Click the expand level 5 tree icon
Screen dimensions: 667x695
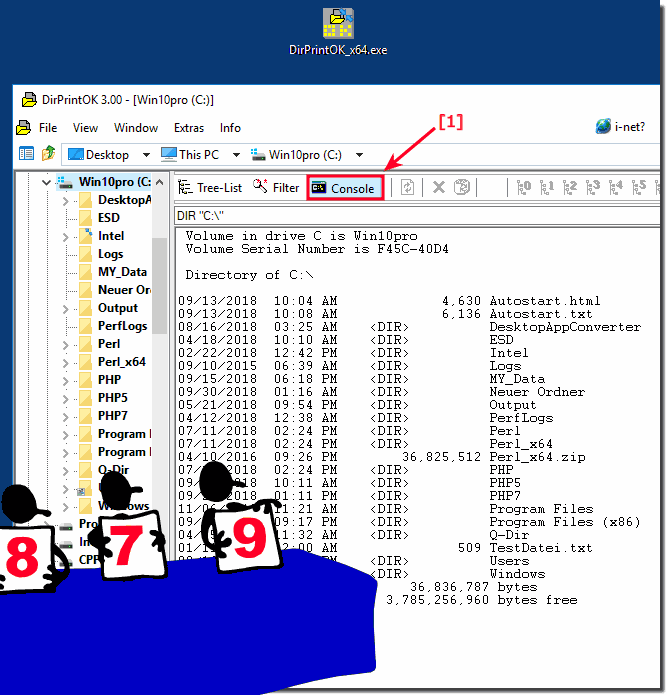coord(639,187)
